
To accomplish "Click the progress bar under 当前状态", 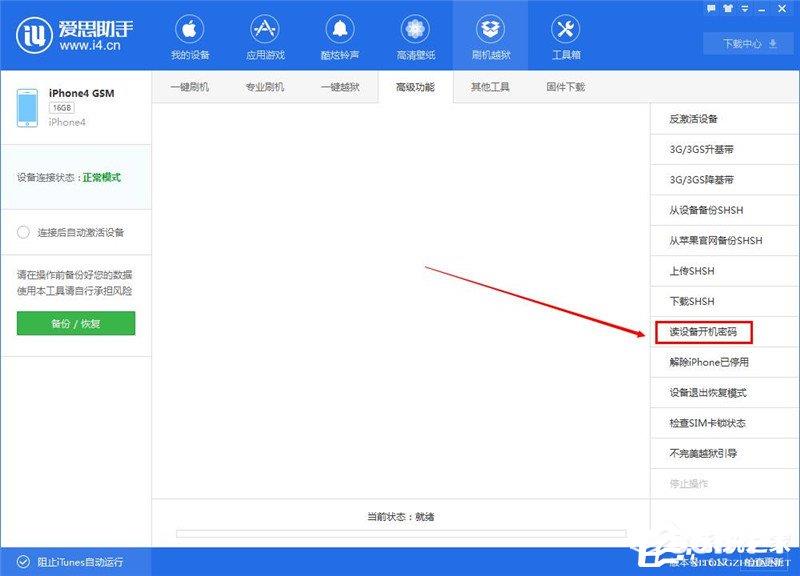I will point(401,534).
